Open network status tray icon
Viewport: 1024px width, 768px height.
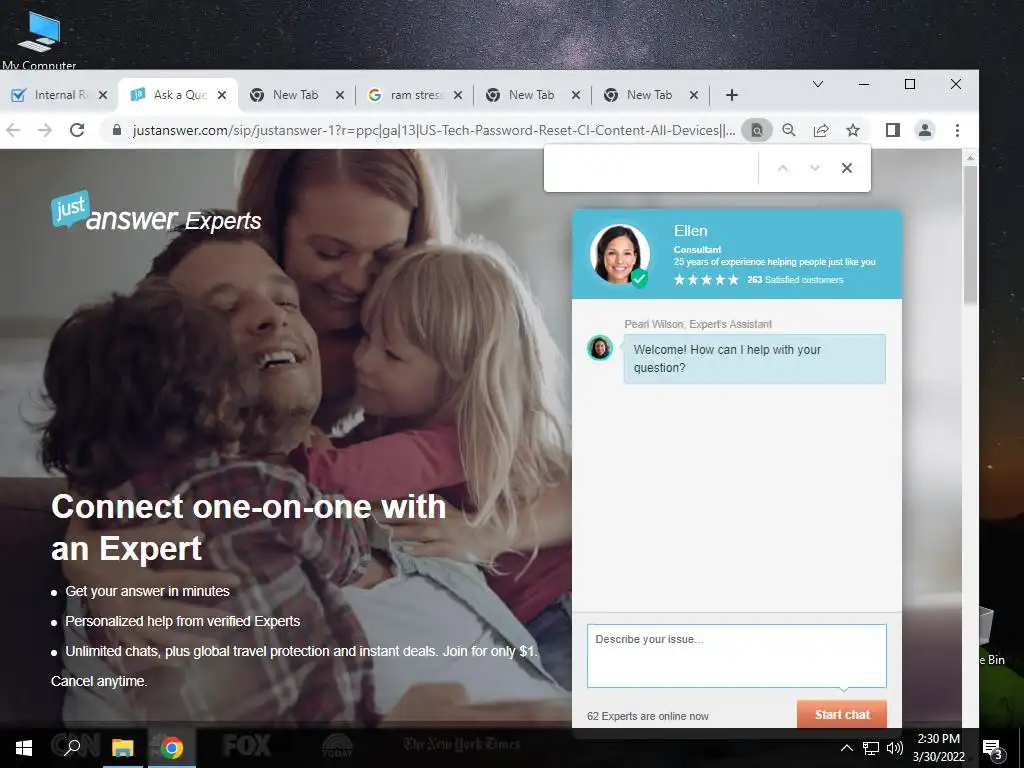(871, 748)
